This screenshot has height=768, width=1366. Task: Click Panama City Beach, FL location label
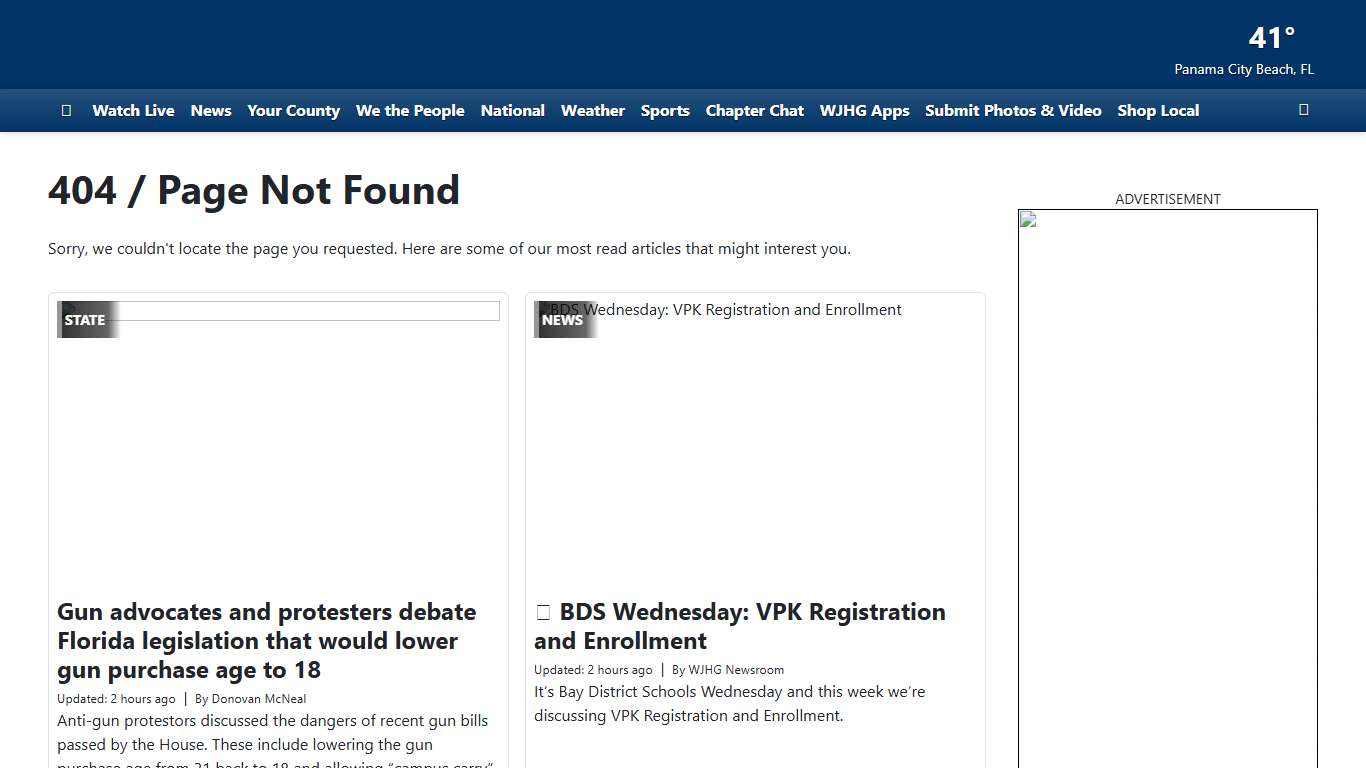[x=1244, y=69]
